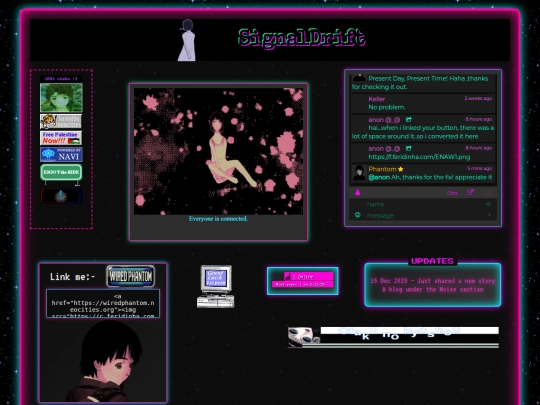Click the chatbox Cbox link
Screen dimensions: 540x405
click(452, 193)
